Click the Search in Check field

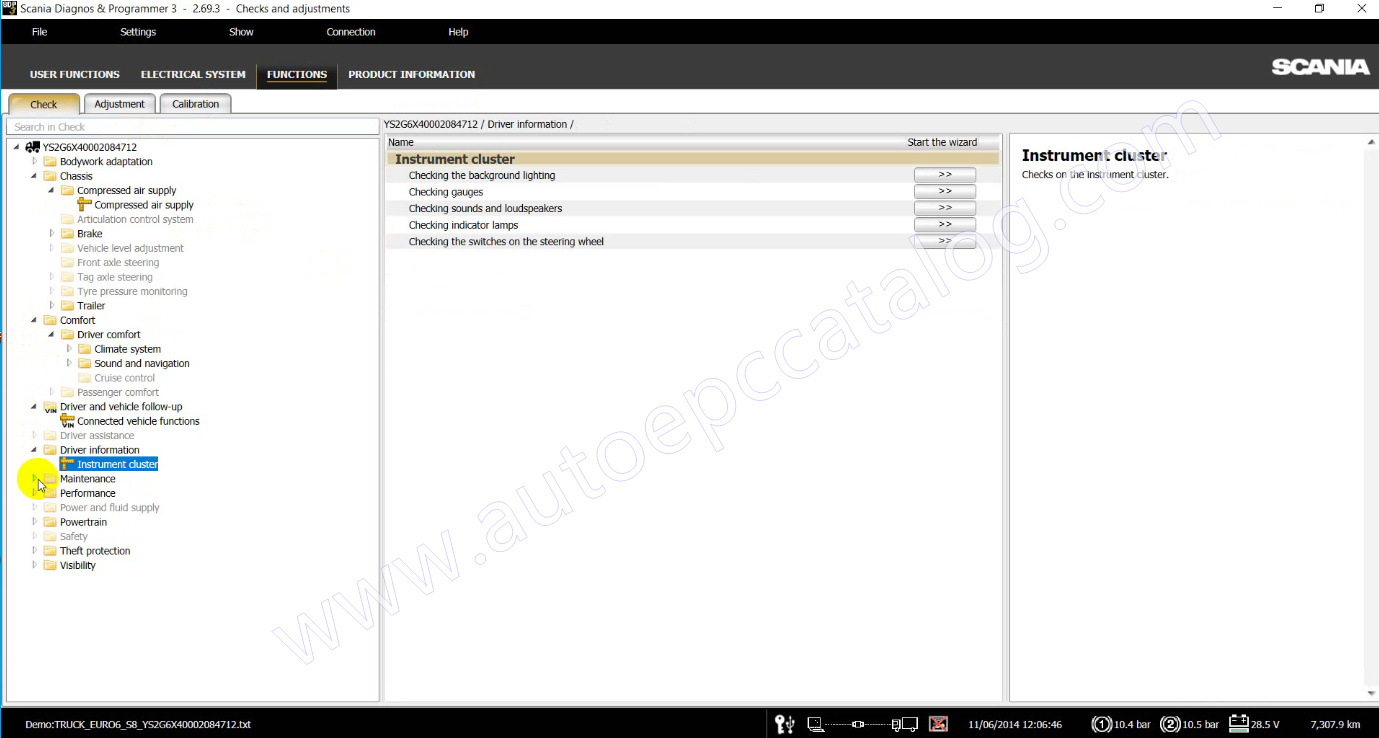tap(193, 127)
